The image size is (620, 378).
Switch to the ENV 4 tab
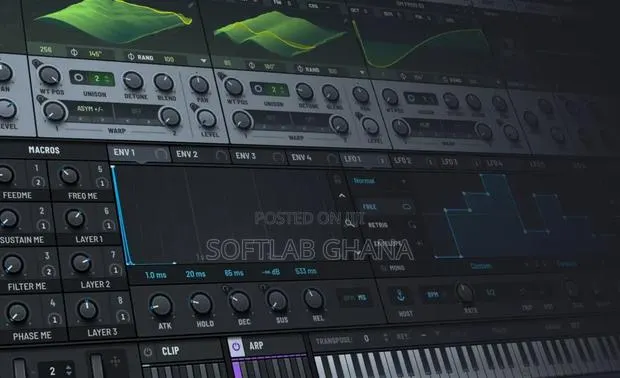click(313, 158)
